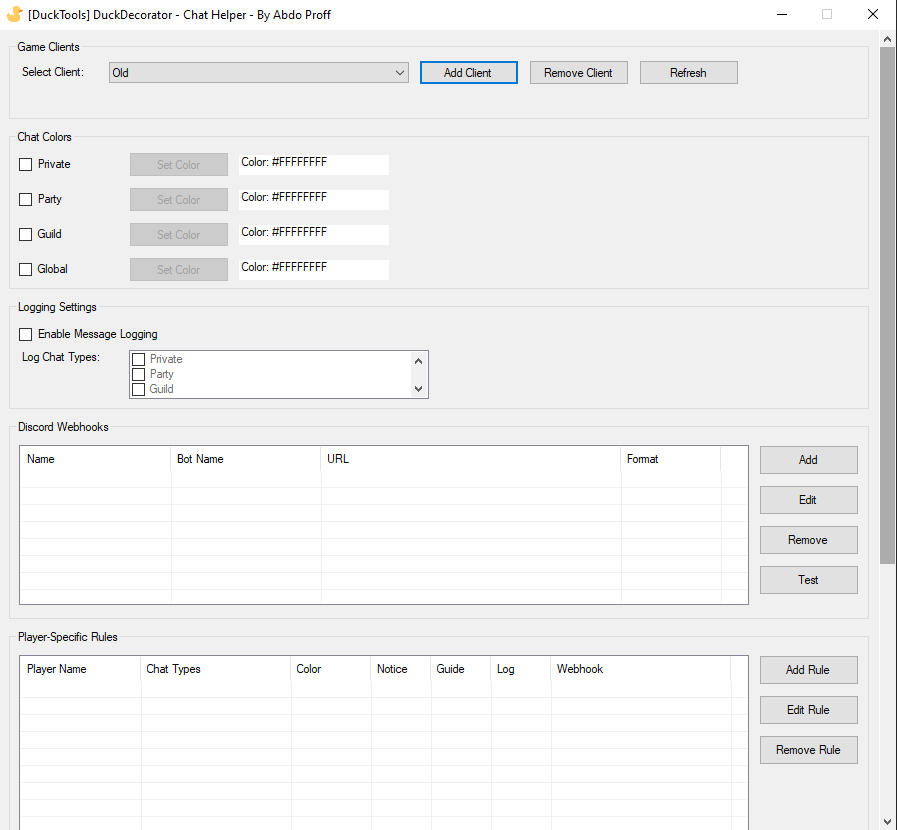Refresh the game clients list
Image resolution: width=897 pixels, height=830 pixels.
(688, 72)
